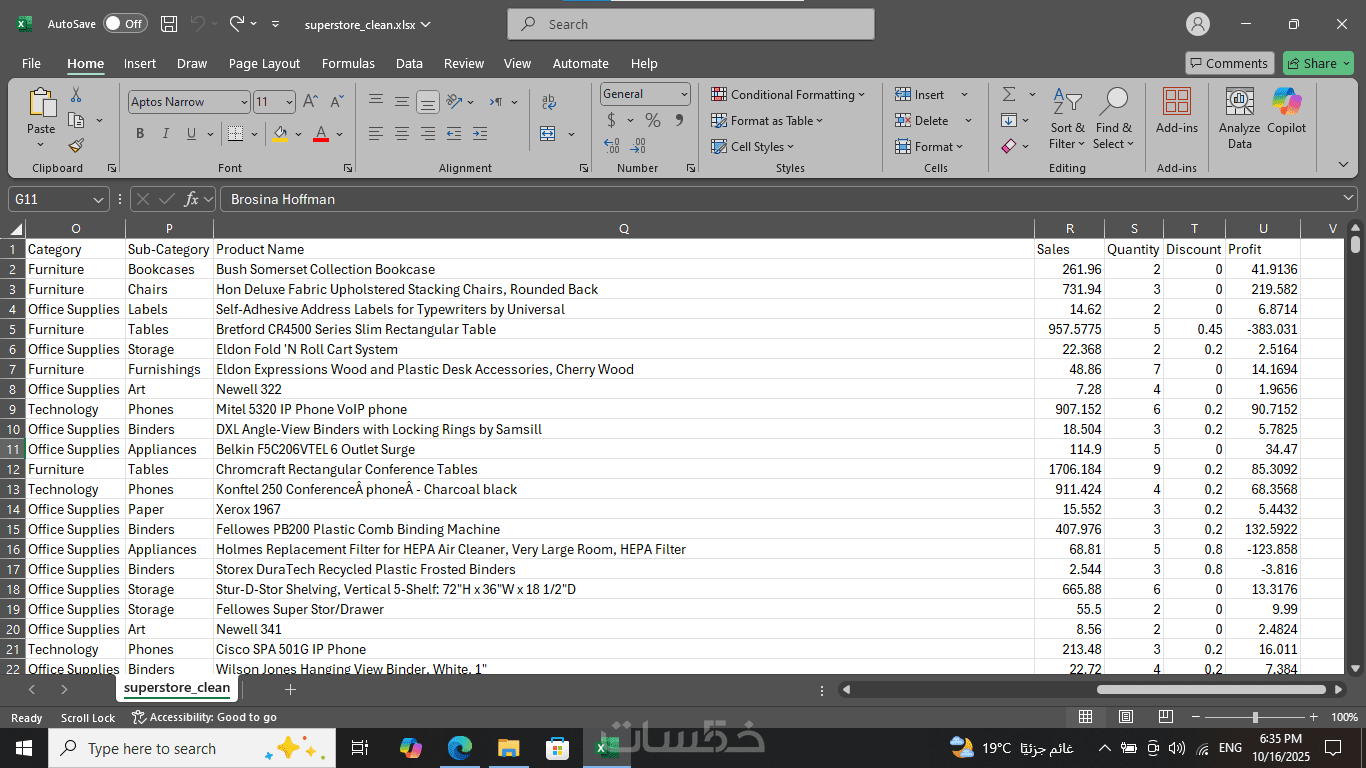This screenshot has width=1366, height=768.
Task: Click the Accounting dollar format icon
Action: (x=612, y=120)
